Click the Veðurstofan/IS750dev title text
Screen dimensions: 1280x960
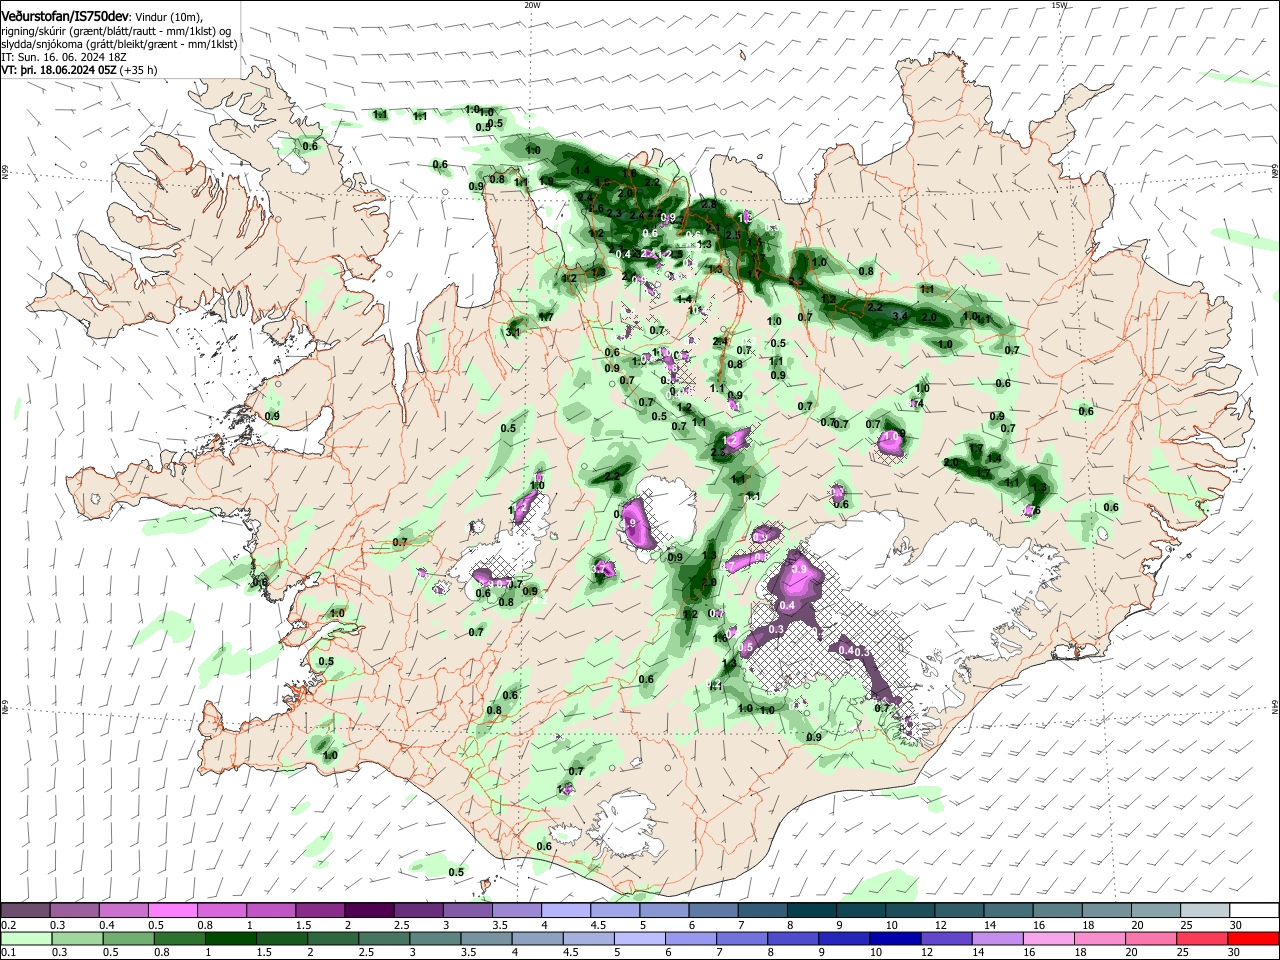(x=65, y=16)
